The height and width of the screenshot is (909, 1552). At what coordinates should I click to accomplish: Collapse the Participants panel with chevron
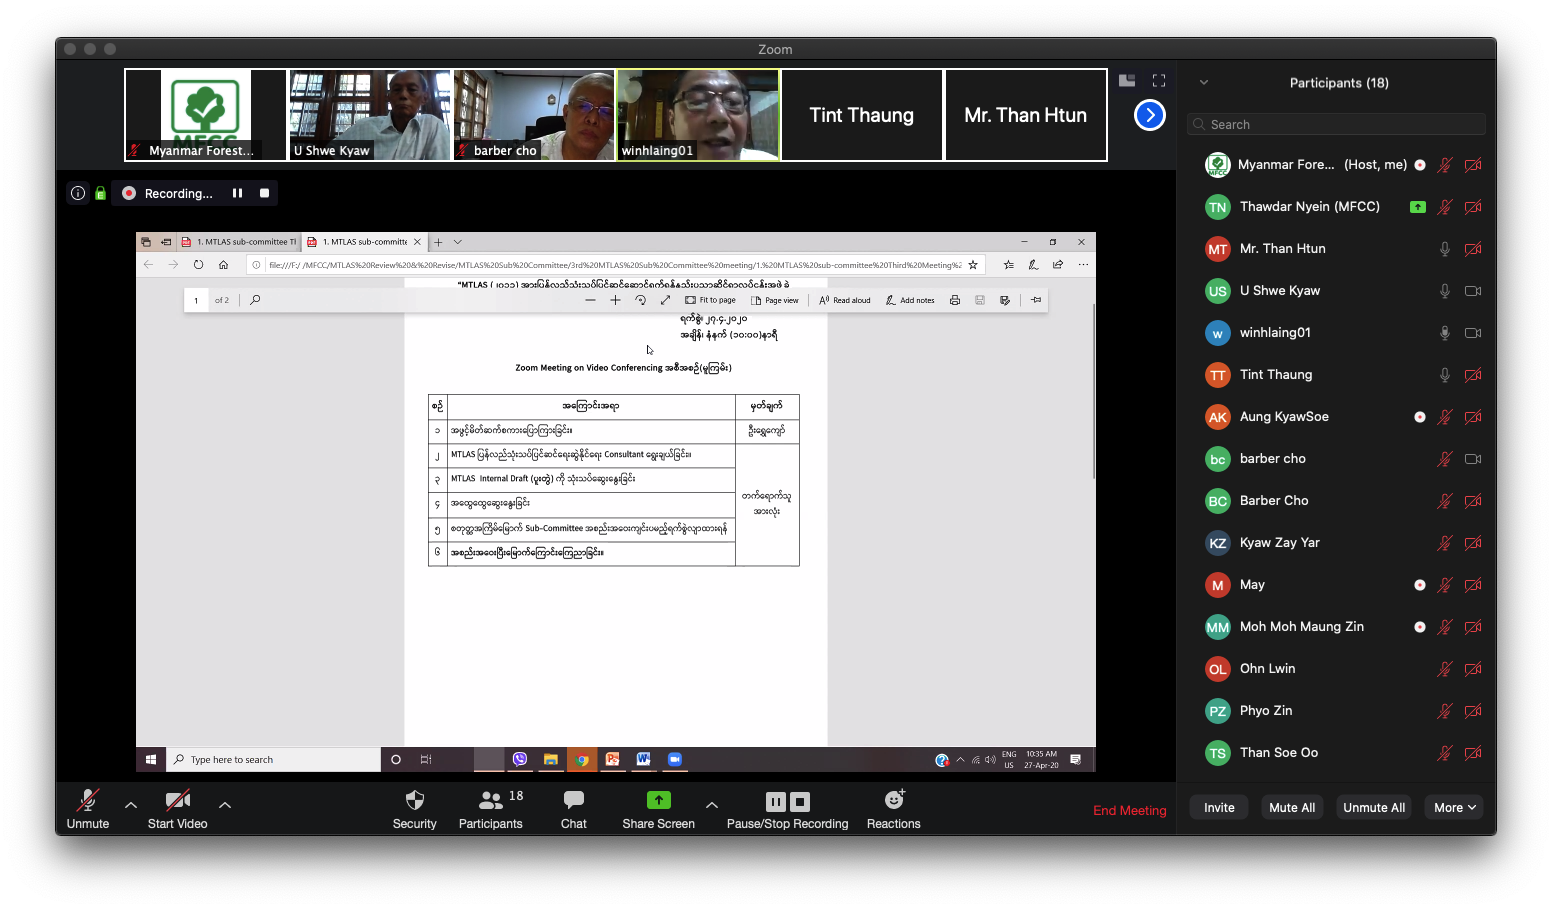(1204, 83)
